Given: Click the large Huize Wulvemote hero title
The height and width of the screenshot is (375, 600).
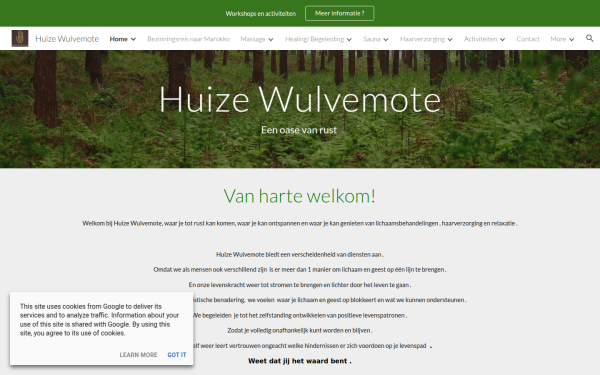Looking at the screenshot, I should click(300, 99).
